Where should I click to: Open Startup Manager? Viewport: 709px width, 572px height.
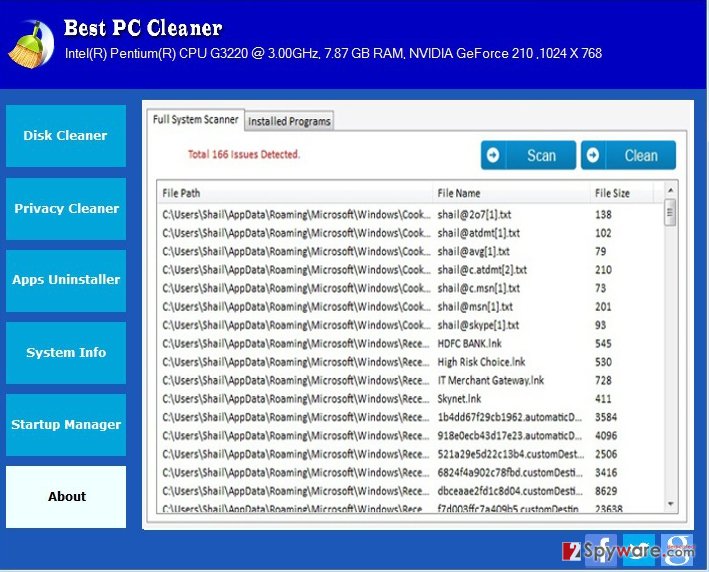pyautogui.click(x=66, y=425)
